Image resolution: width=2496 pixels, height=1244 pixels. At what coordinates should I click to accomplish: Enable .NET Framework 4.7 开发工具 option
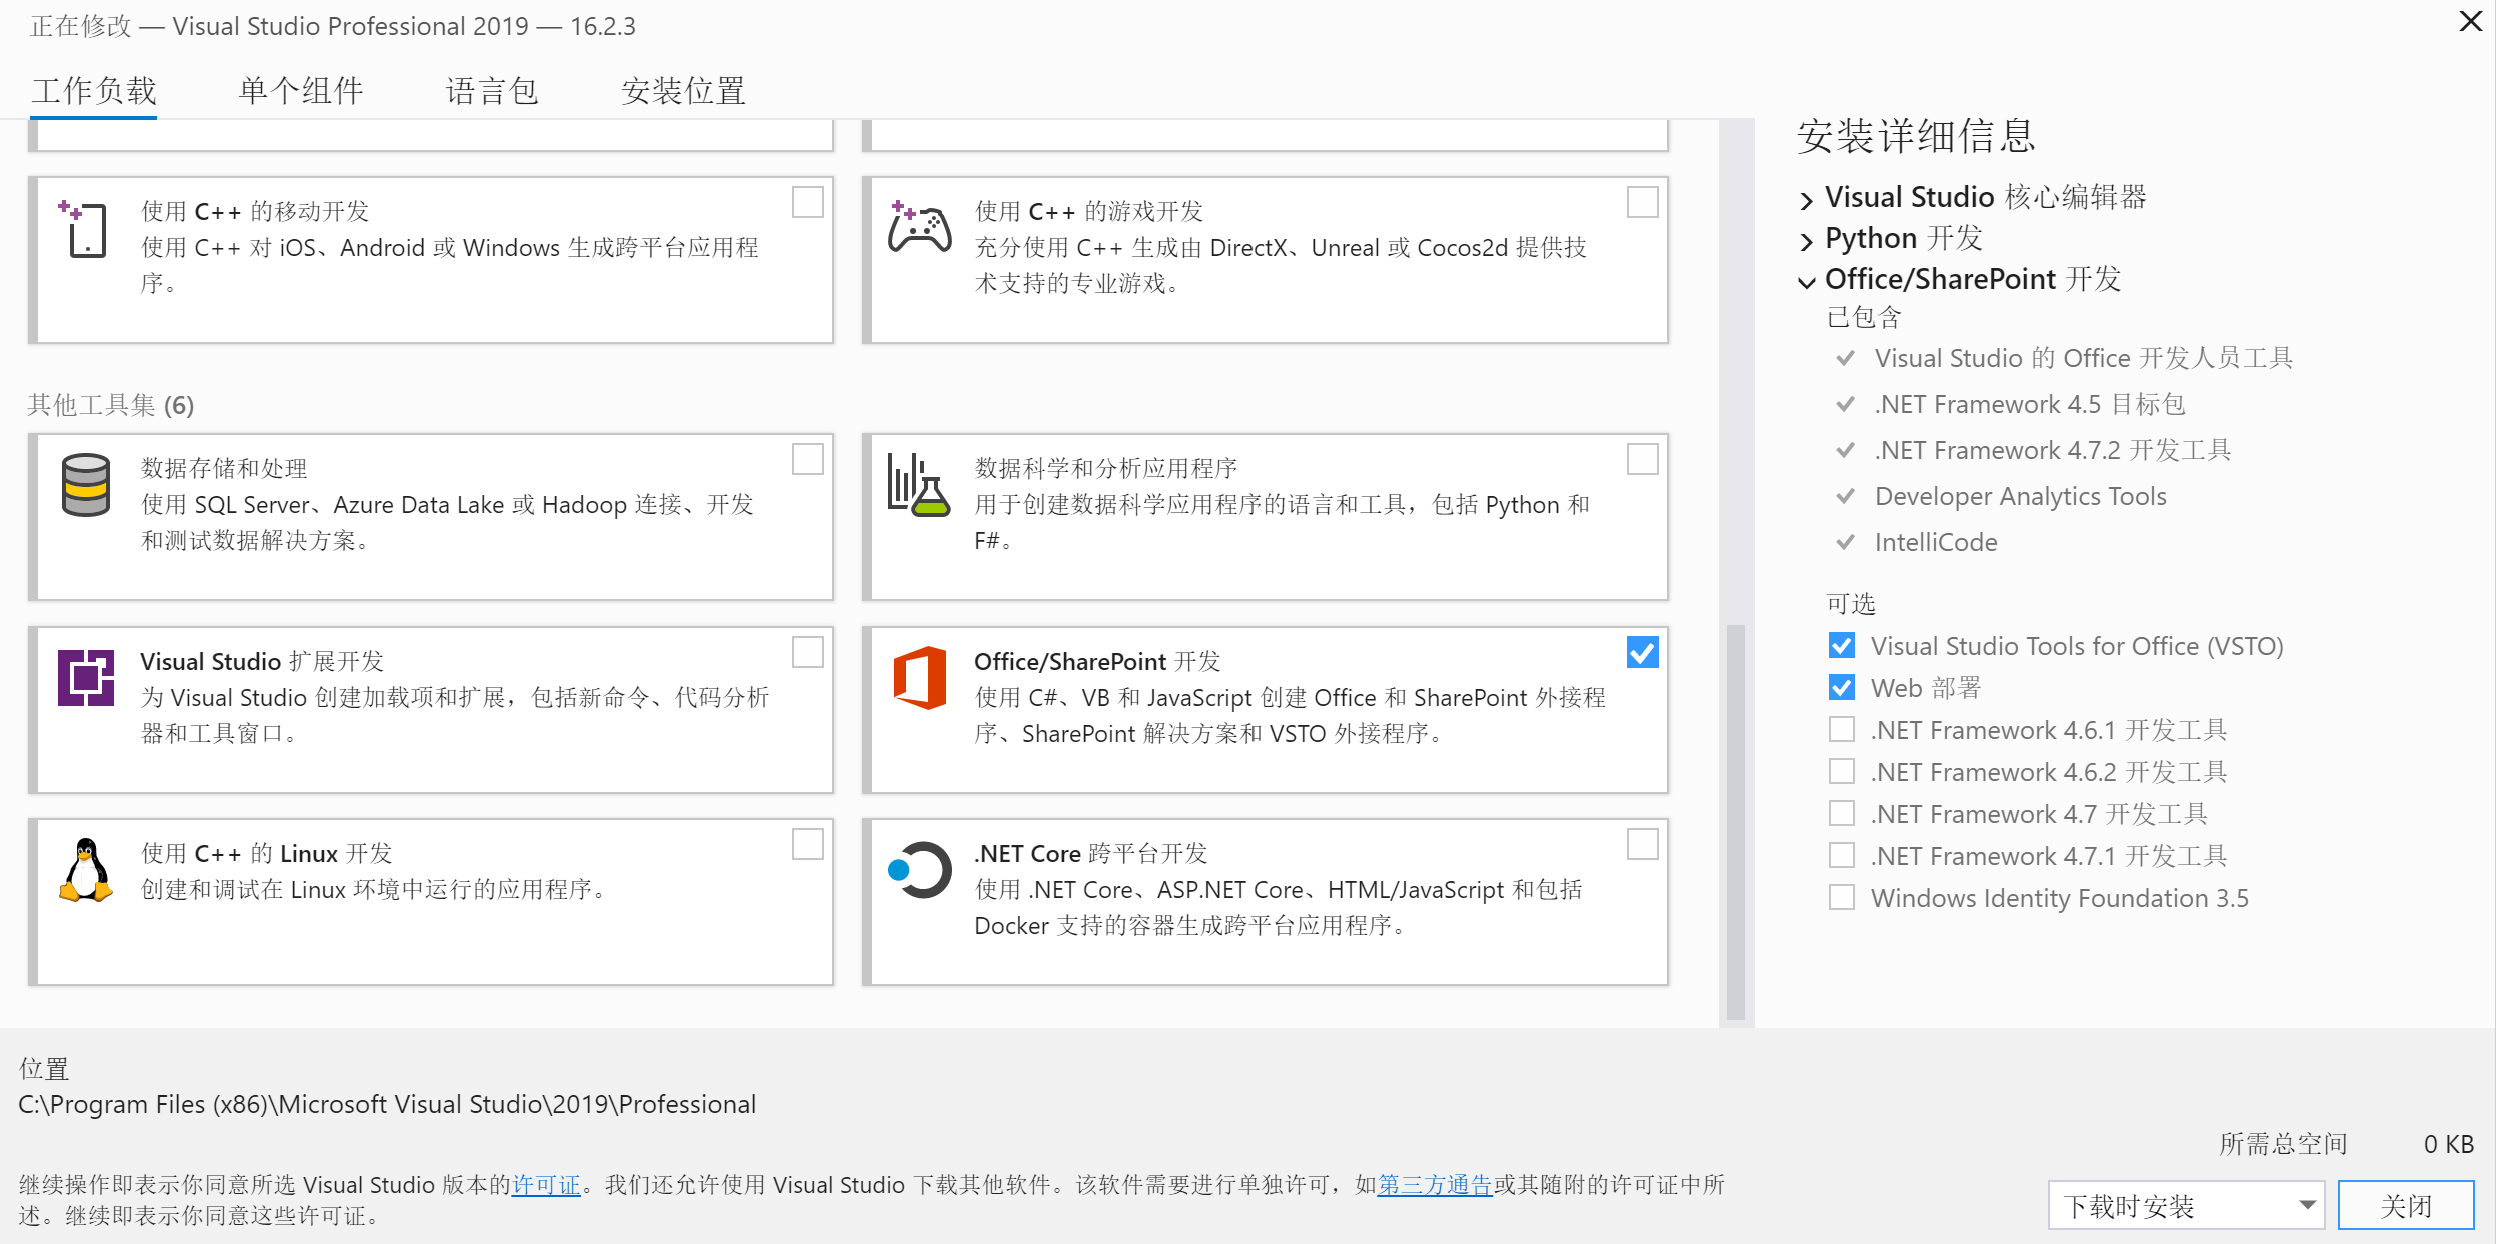point(1841,814)
